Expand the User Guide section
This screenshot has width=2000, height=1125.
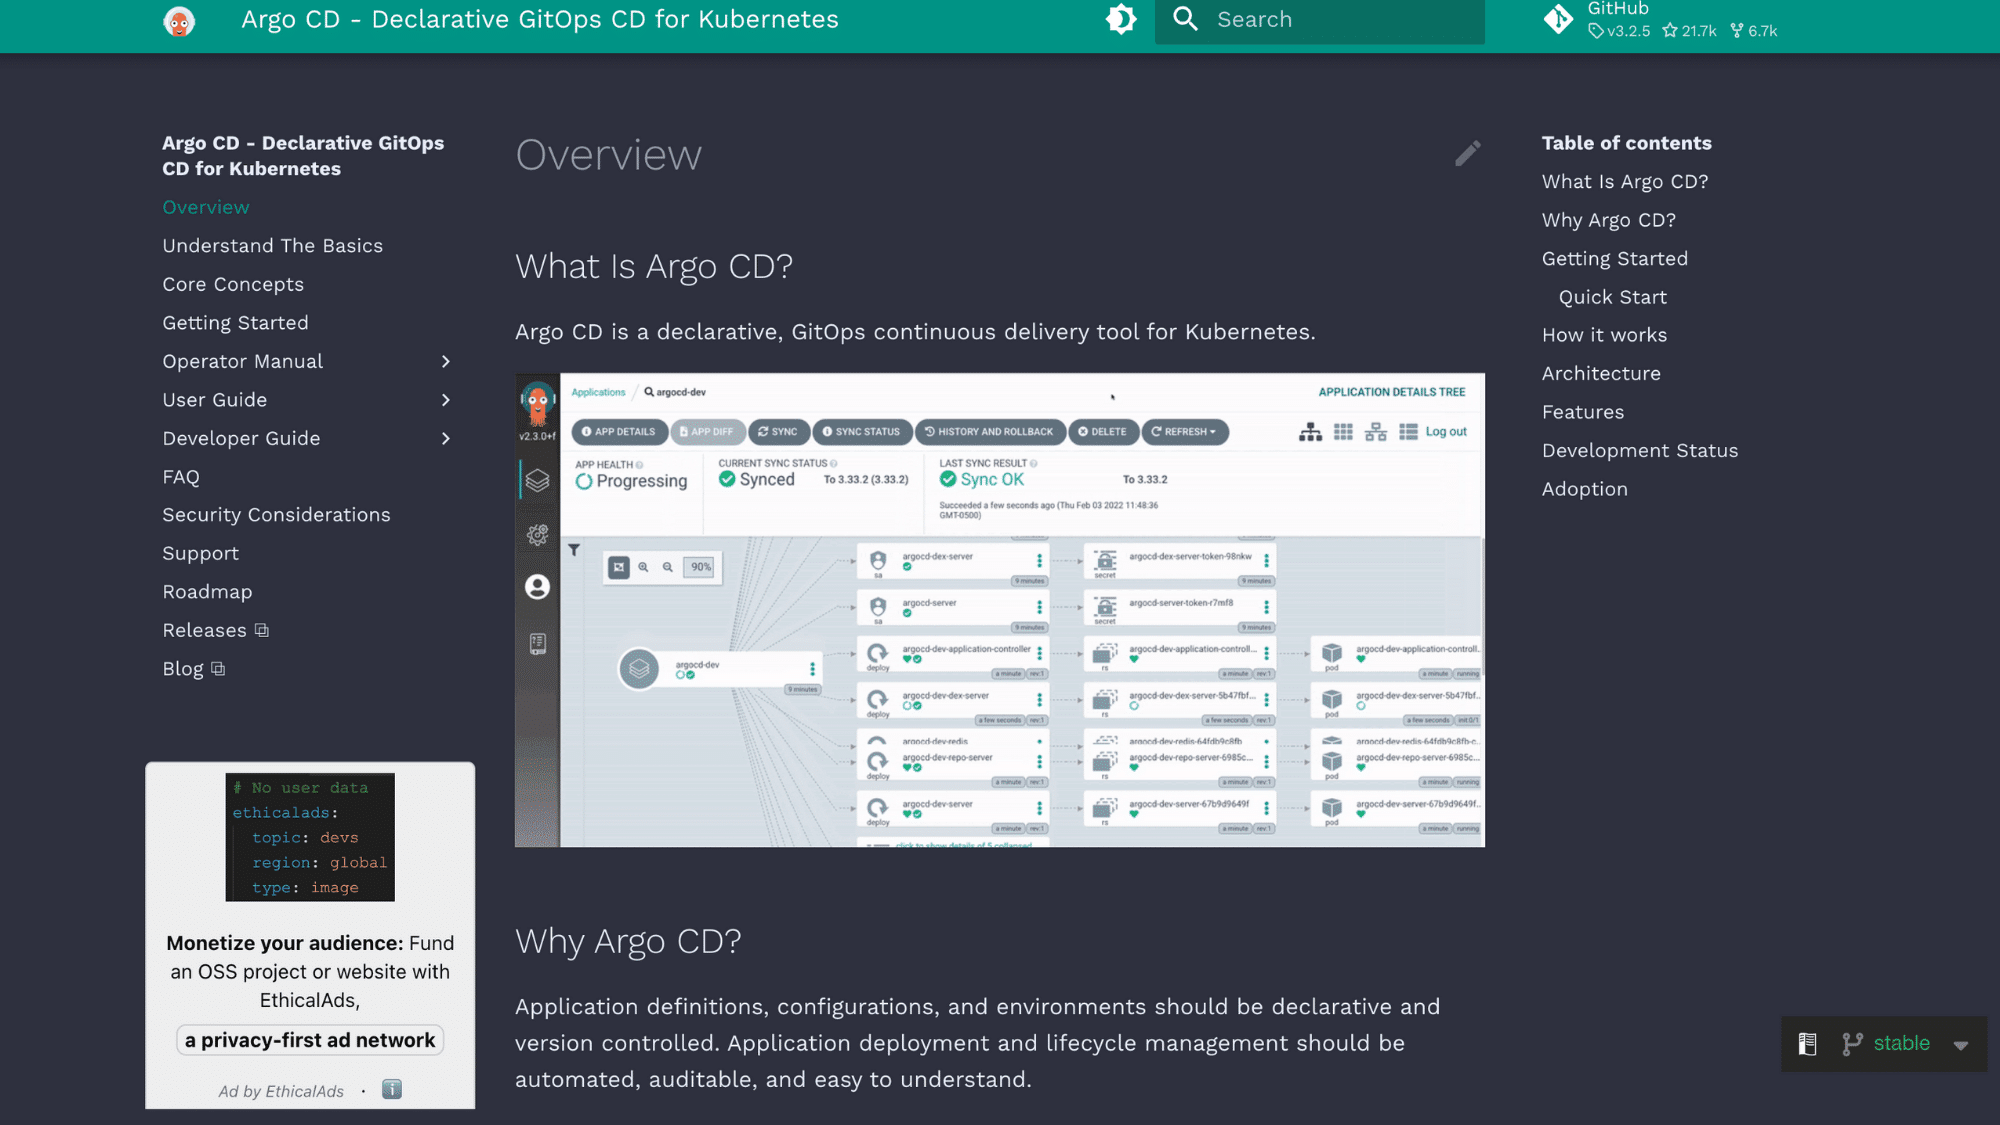point(446,400)
